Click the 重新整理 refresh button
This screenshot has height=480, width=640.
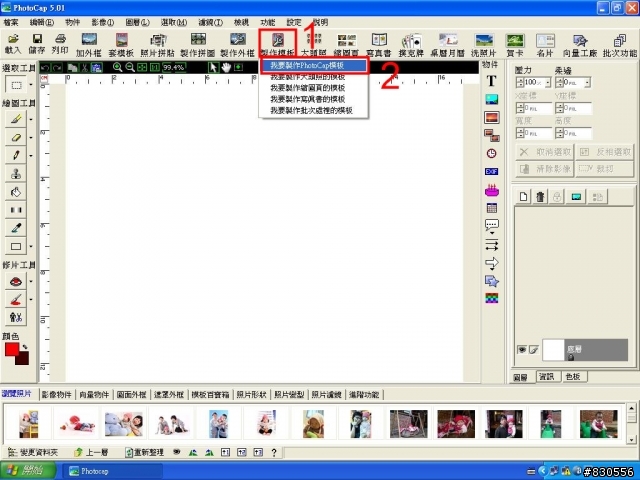tap(145, 452)
